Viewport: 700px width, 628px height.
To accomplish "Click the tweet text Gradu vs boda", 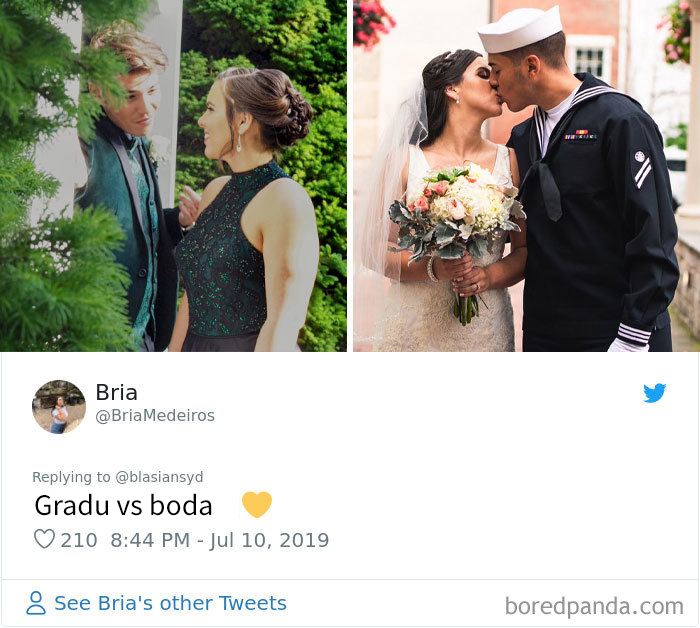I will click(x=123, y=505).
